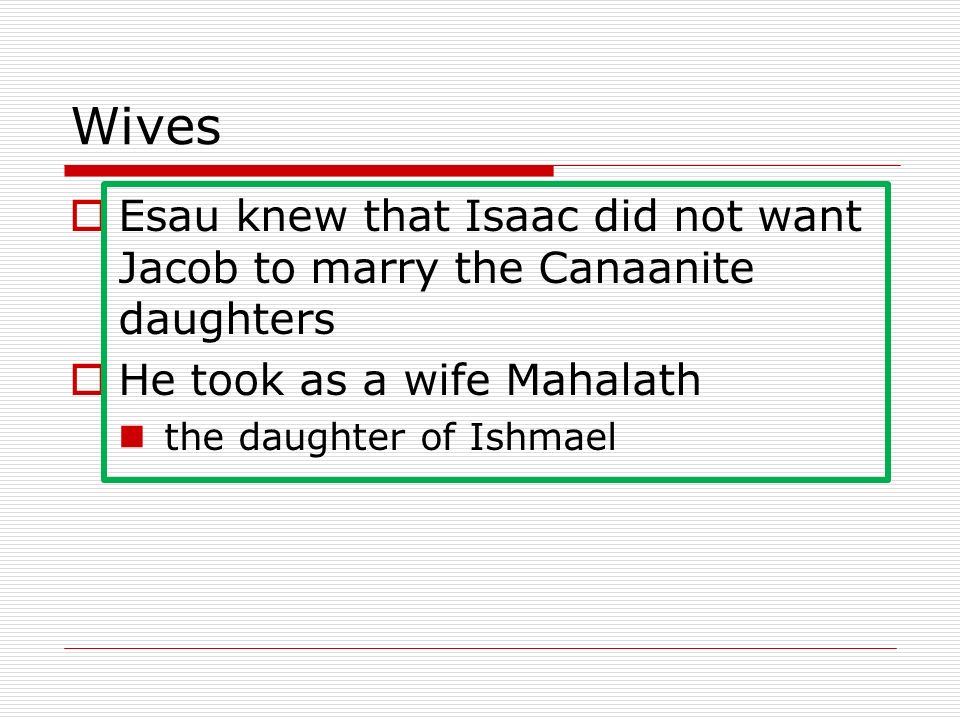Click the Wives slide title
The height and width of the screenshot is (720, 960).
(146, 126)
